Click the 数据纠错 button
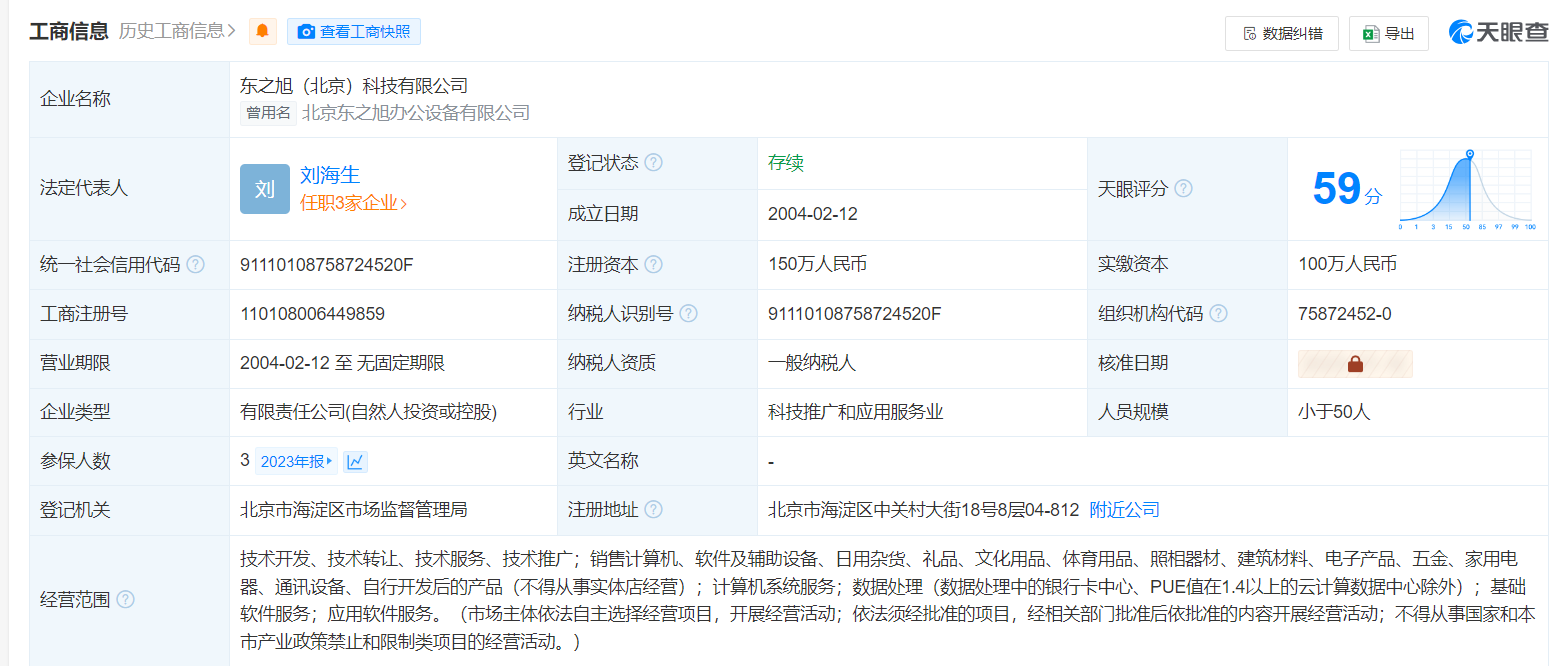Viewport: 1561px width, 666px height. (1282, 33)
